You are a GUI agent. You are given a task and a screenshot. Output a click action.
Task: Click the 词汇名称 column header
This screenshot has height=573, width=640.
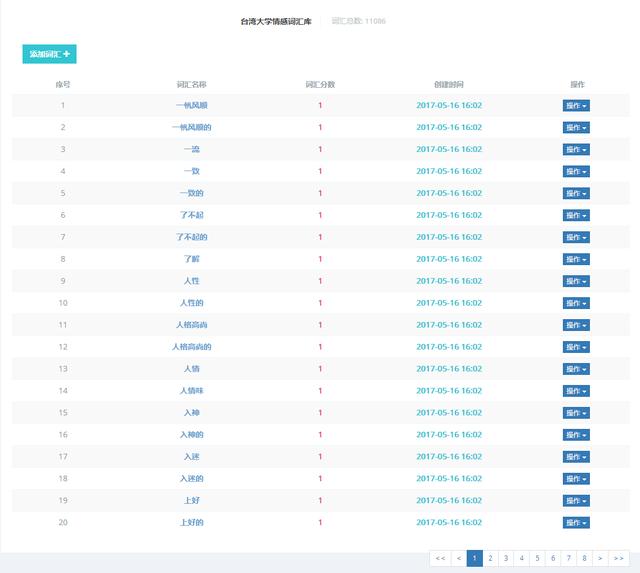(x=191, y=84)
